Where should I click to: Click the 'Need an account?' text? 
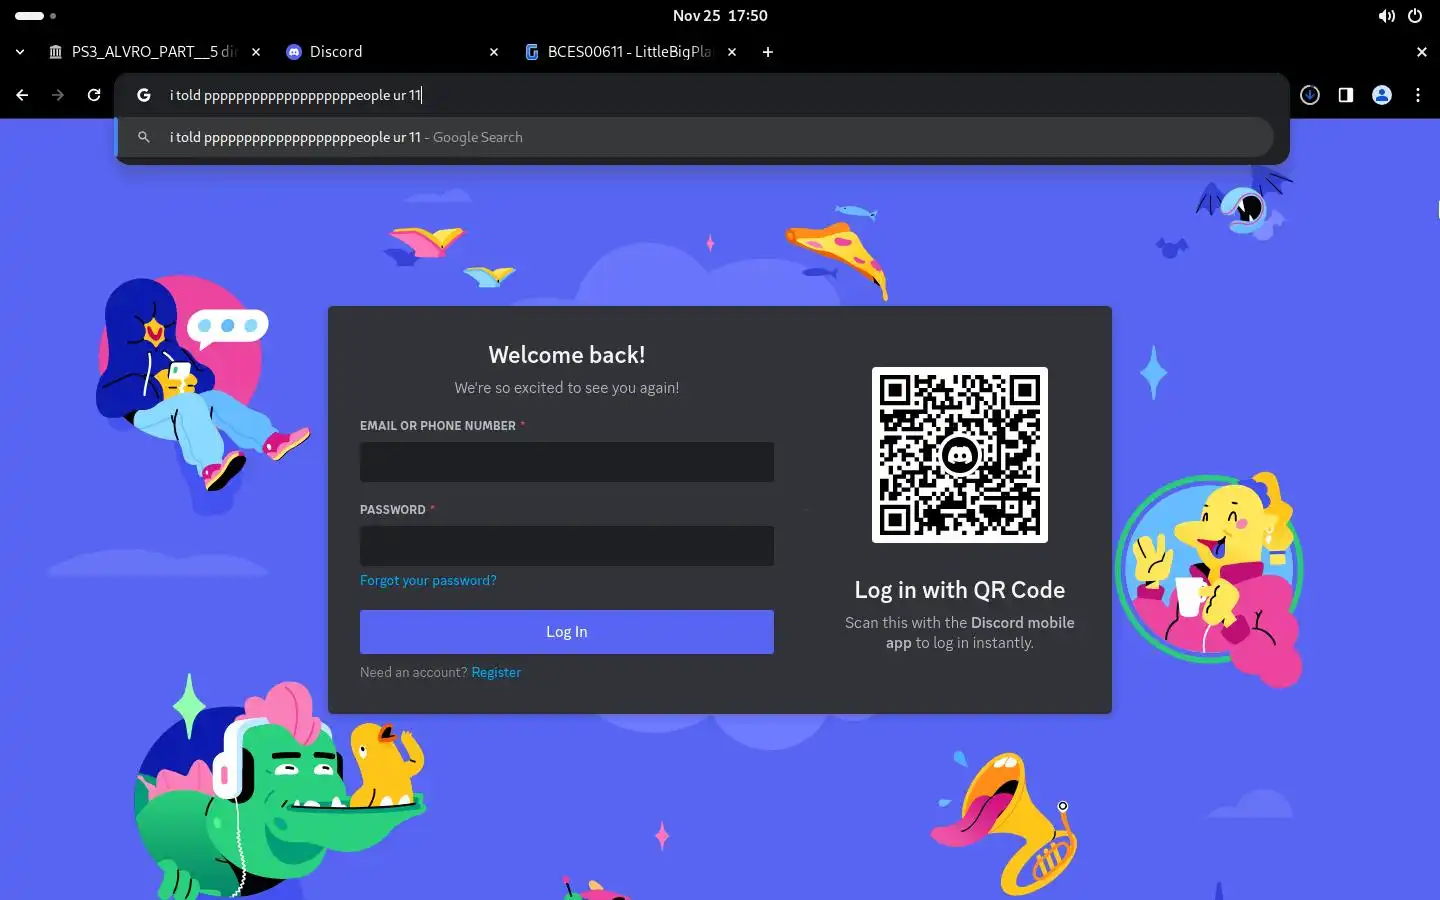[x=414, y=672]
